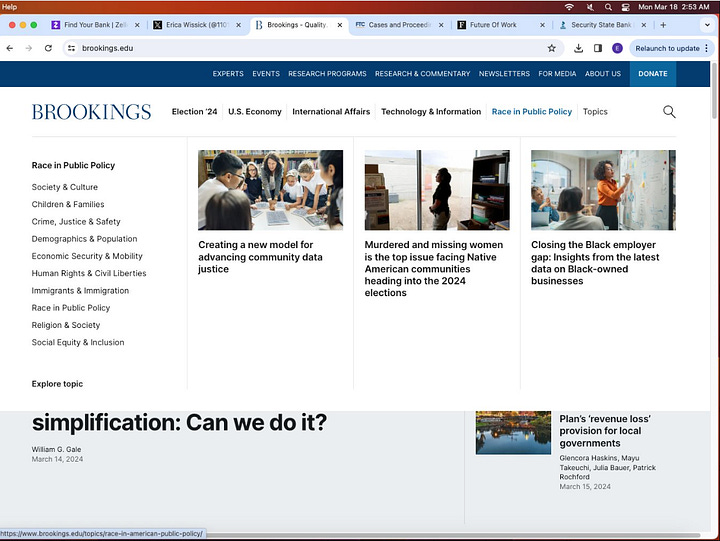The width and height of the screenshot is (720, 541).
Task: Open new tab with plus icon
Action: (663, 25)
